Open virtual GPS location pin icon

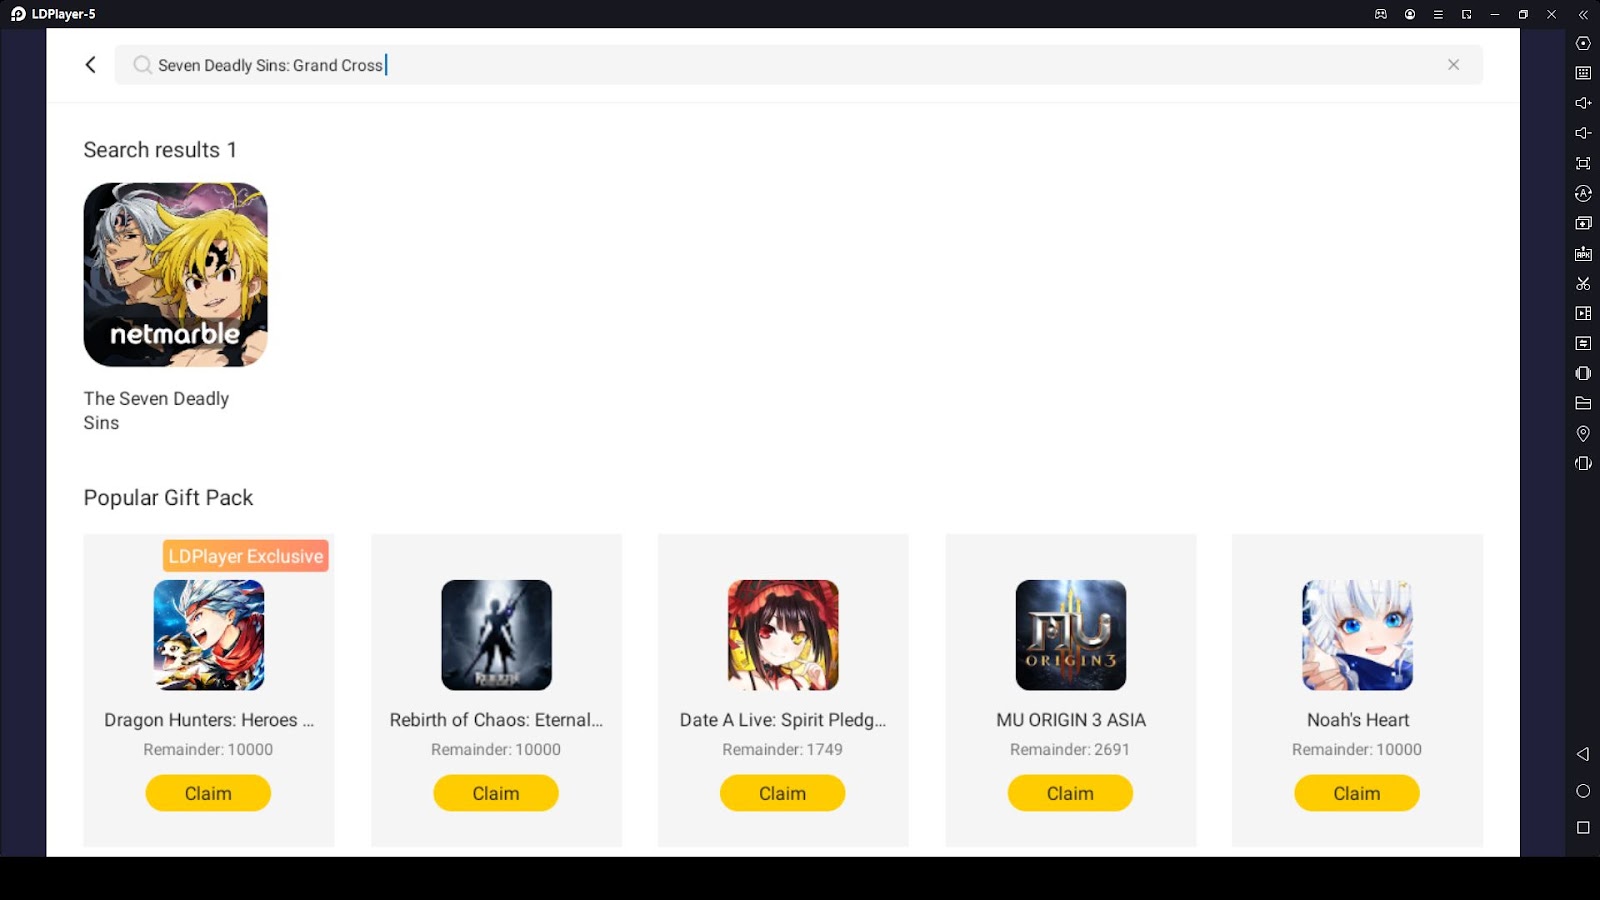pos(1583,433)
